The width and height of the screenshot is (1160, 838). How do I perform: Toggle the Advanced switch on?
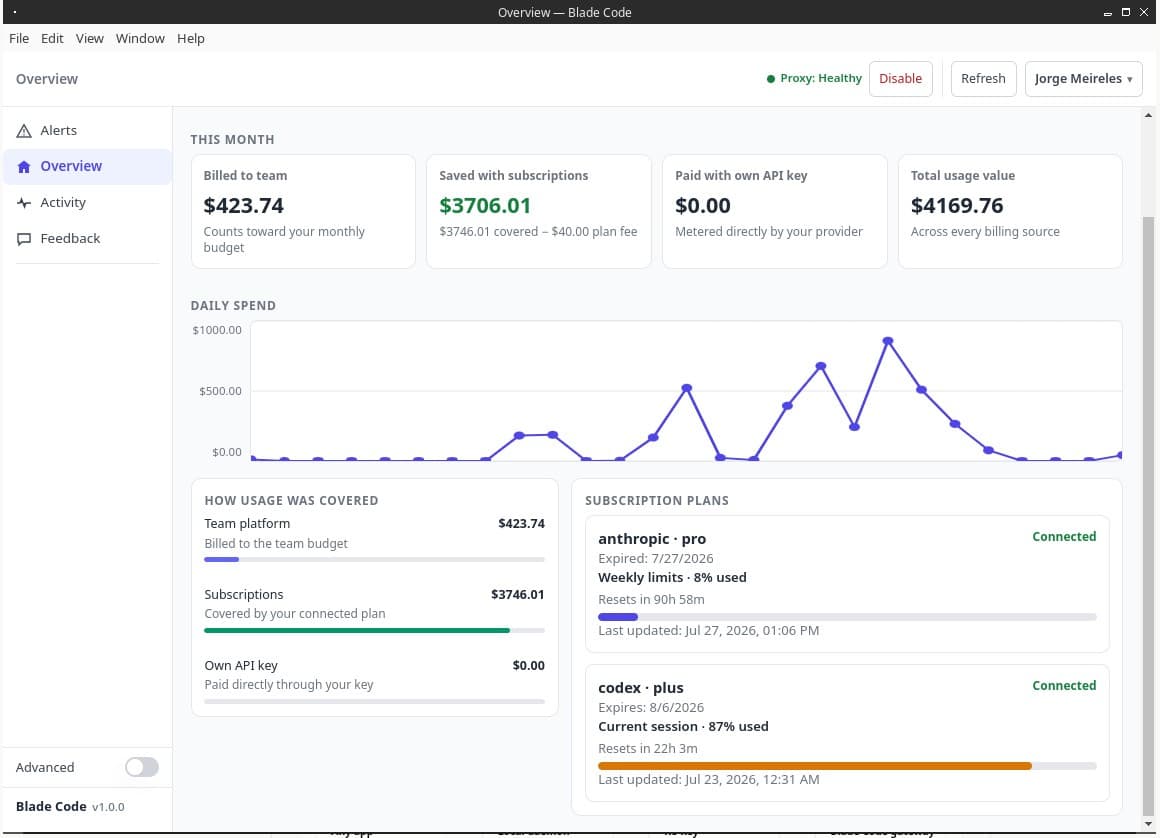(141, 767)
